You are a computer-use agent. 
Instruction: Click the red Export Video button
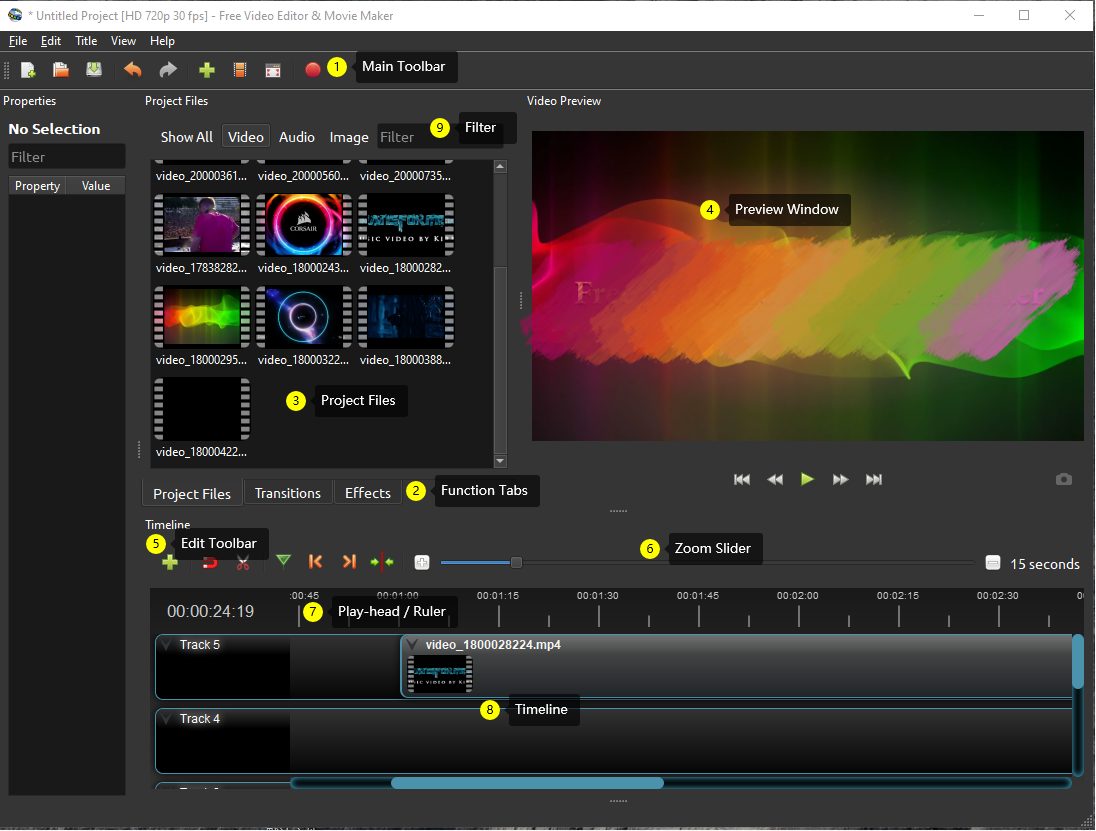pyautogui.click(x=313, y=70)
